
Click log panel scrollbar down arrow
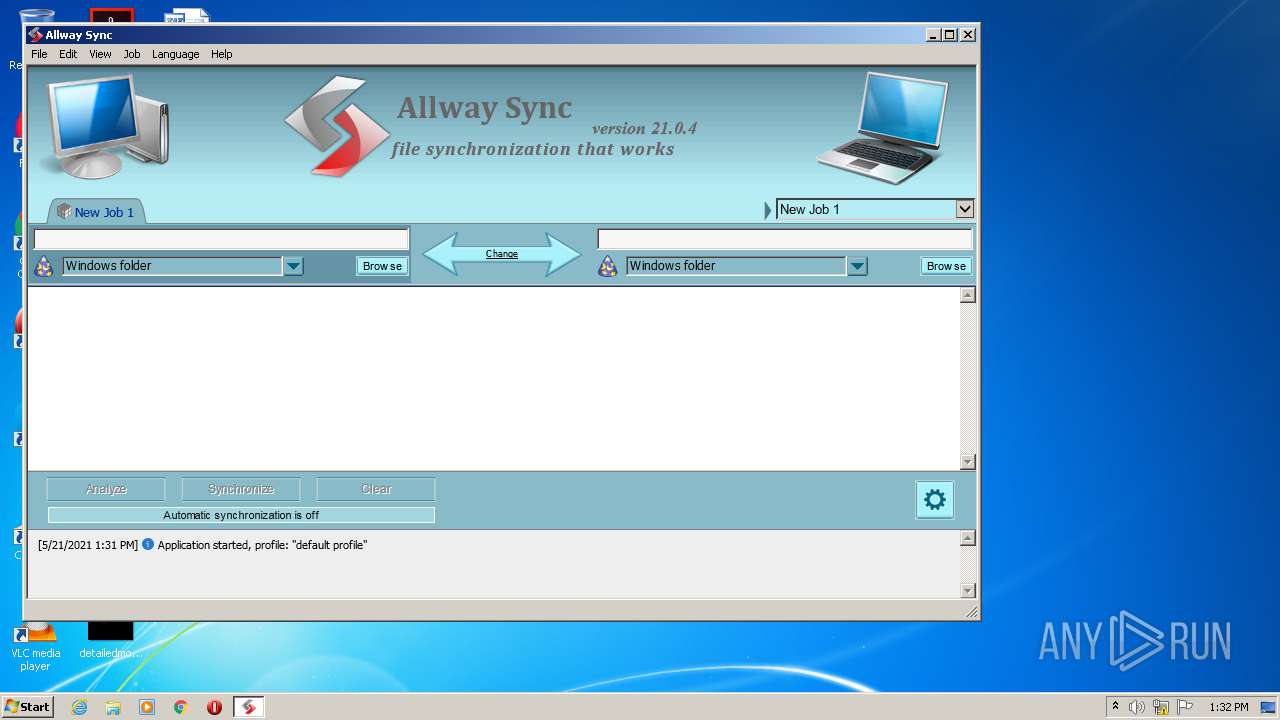point(967,590)
